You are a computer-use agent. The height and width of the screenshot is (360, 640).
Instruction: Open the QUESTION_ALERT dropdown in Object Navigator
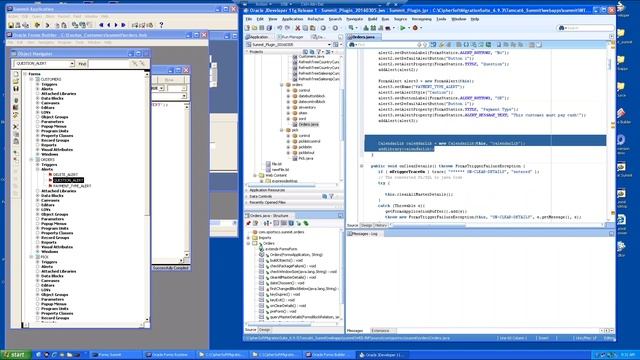[x=72, y=64]
